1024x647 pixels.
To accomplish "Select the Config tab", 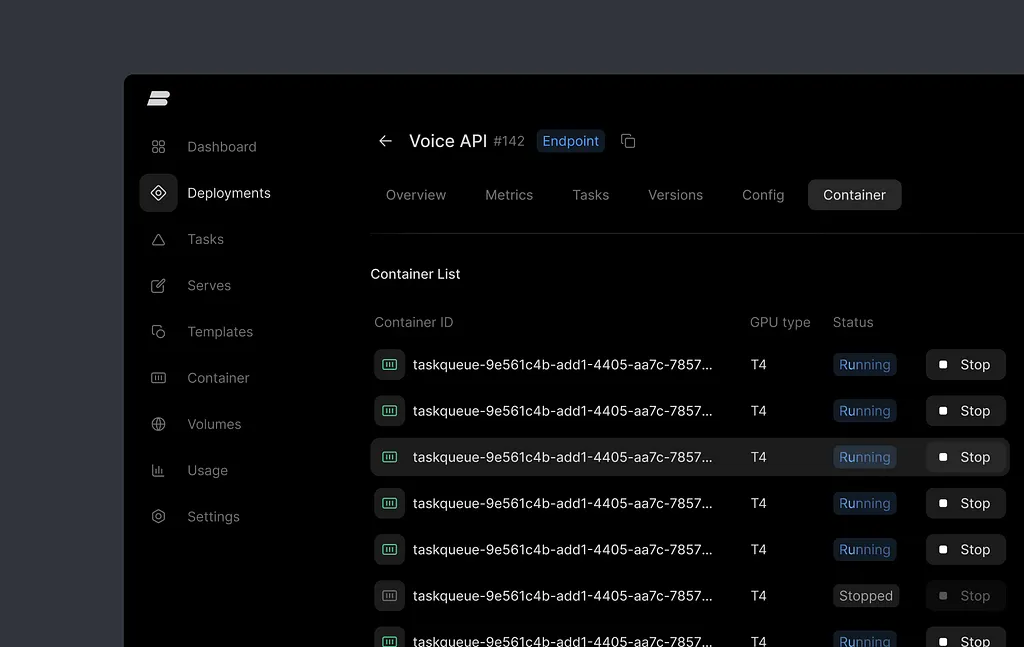I will pos(763,195).
